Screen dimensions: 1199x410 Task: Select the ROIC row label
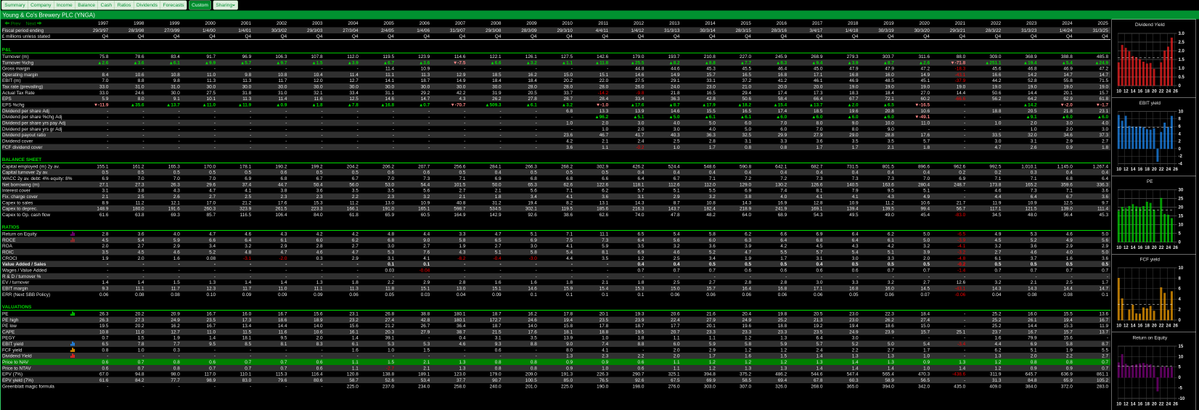8,252
